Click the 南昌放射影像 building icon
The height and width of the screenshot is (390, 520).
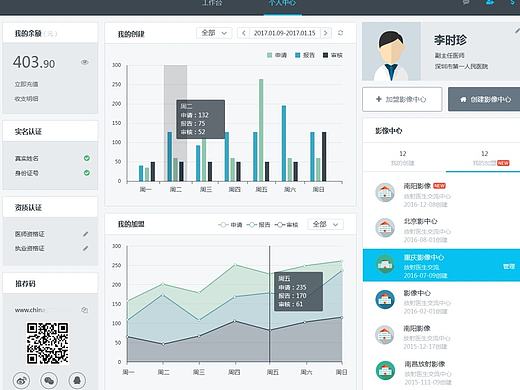pyautogui.click(x=385, y=370)
